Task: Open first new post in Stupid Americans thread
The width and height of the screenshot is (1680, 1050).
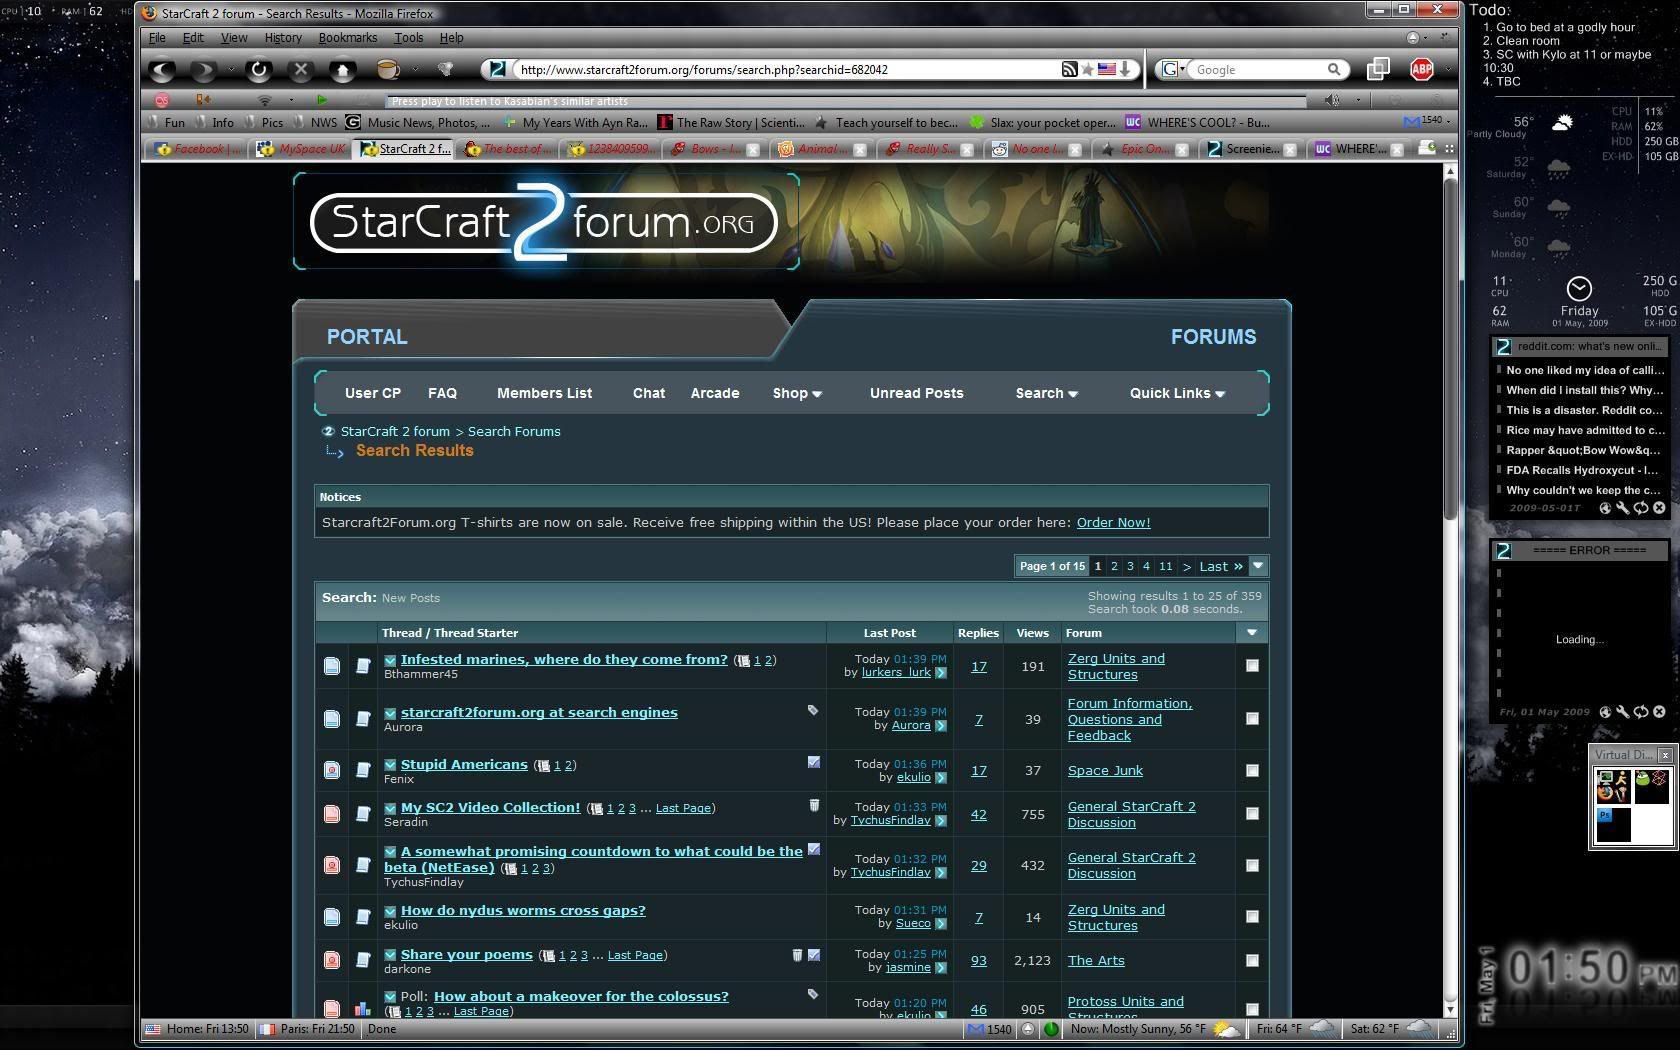Action: [x=390, y=765]
